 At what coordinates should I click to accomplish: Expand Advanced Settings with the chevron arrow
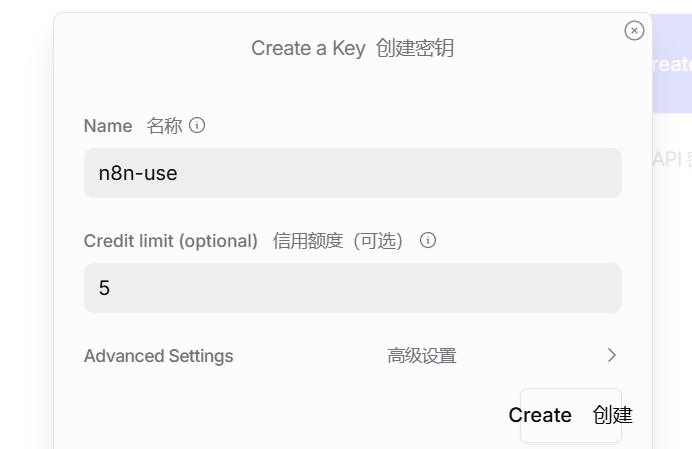pos(612,355)
